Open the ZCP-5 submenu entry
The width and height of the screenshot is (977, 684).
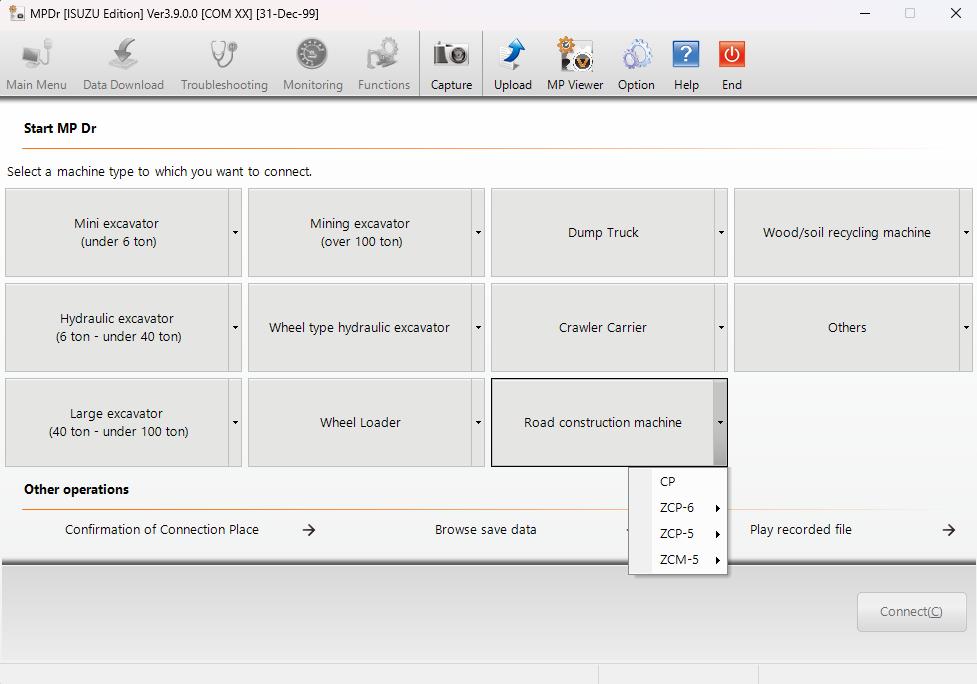point(678,534)
